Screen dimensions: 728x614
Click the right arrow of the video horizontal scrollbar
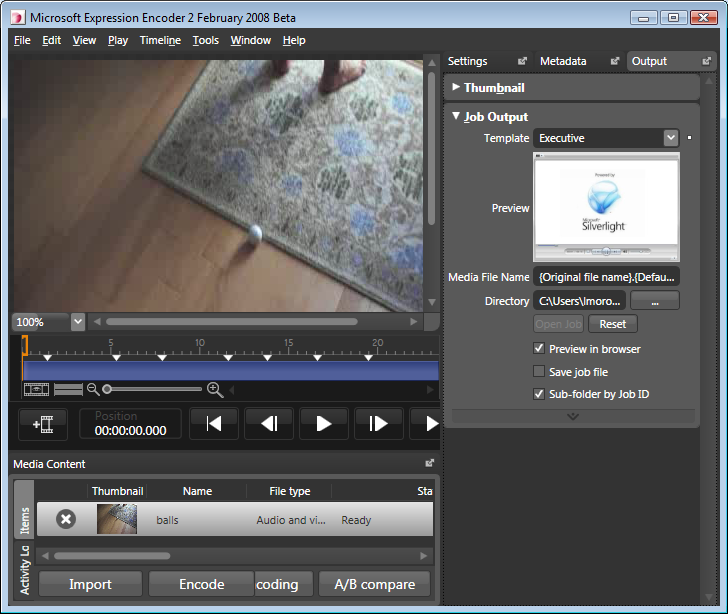pos(414,321)
